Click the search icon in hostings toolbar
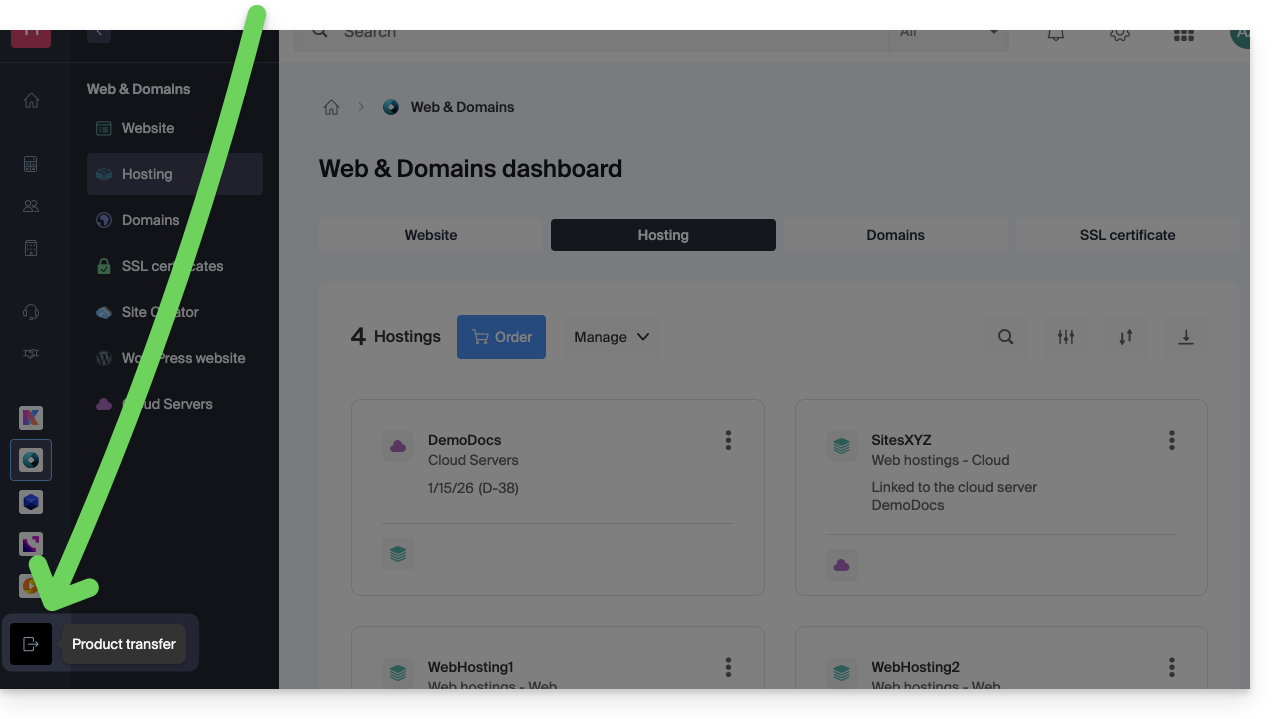 [1006, 337]
